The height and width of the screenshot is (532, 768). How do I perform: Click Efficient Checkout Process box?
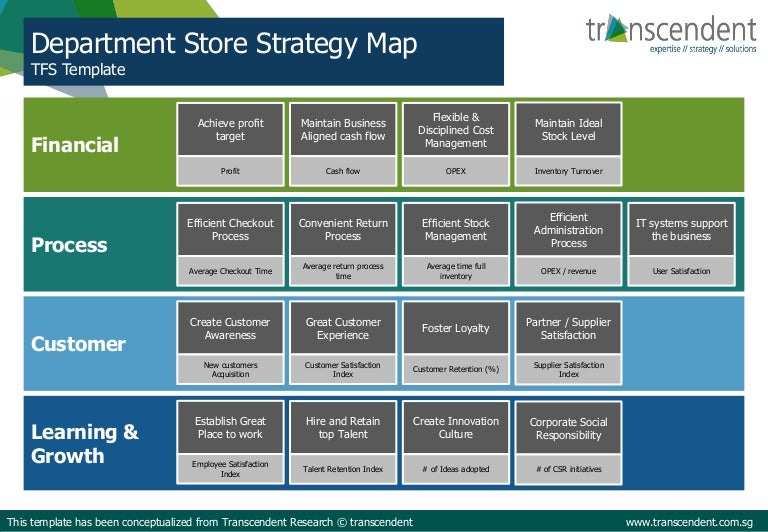(230, 229)
